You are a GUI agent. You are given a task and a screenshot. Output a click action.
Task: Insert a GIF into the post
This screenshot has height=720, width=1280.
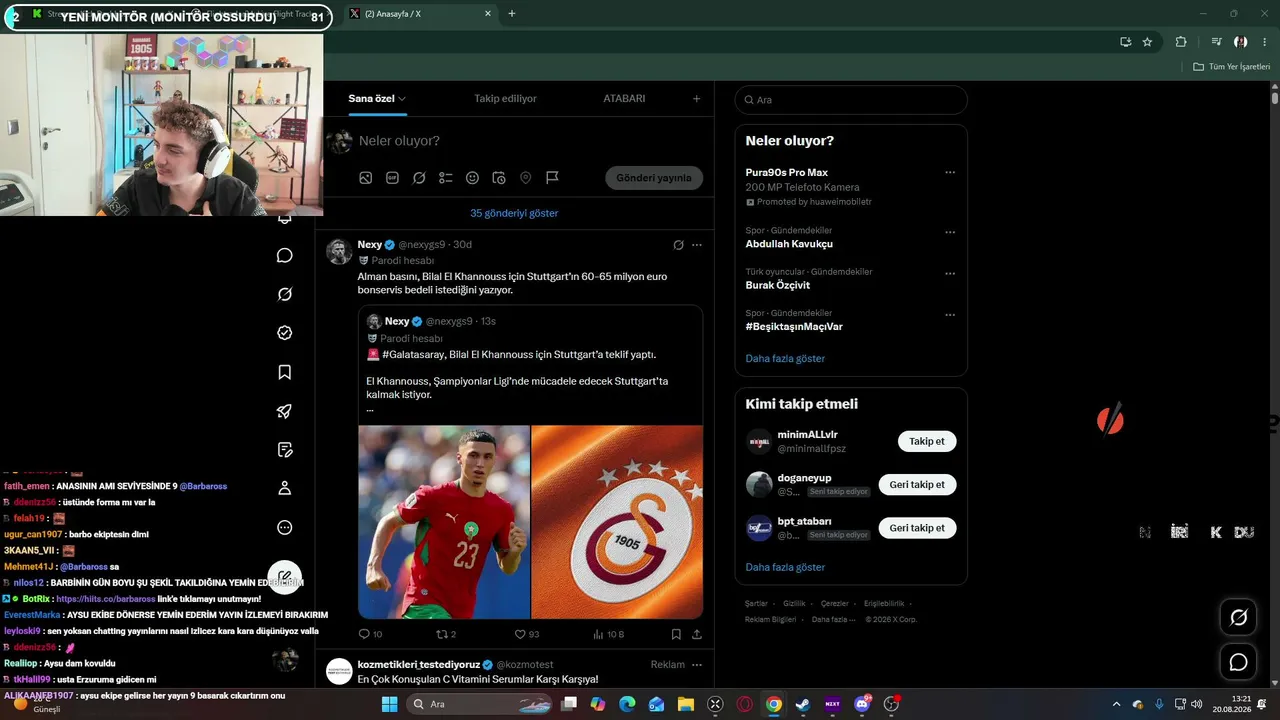click(392, 178)
